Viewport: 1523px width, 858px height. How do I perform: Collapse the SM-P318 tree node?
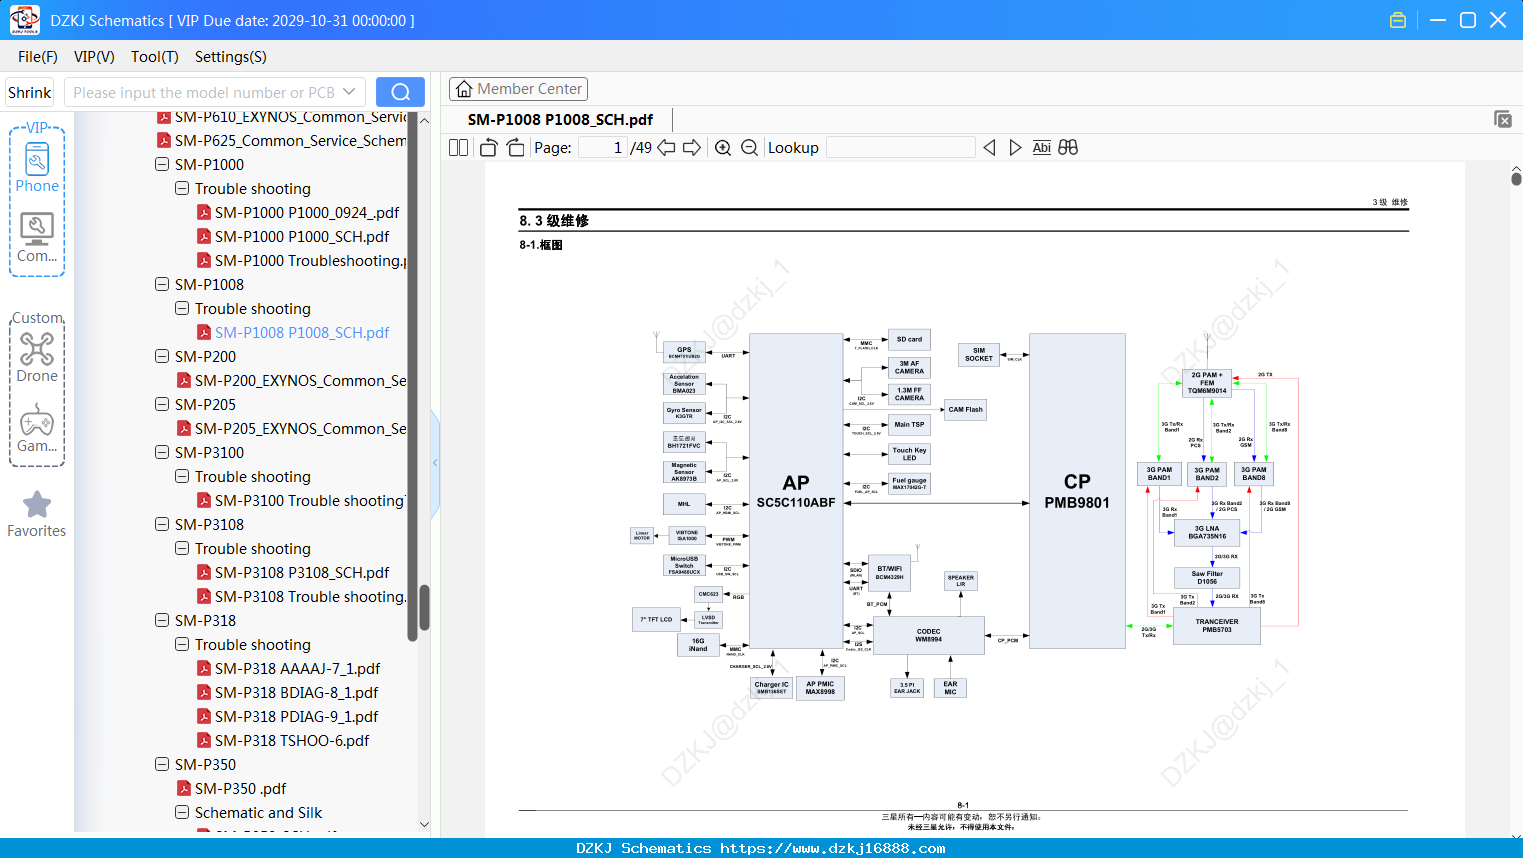pyautogui.click(x=162, y=620)
